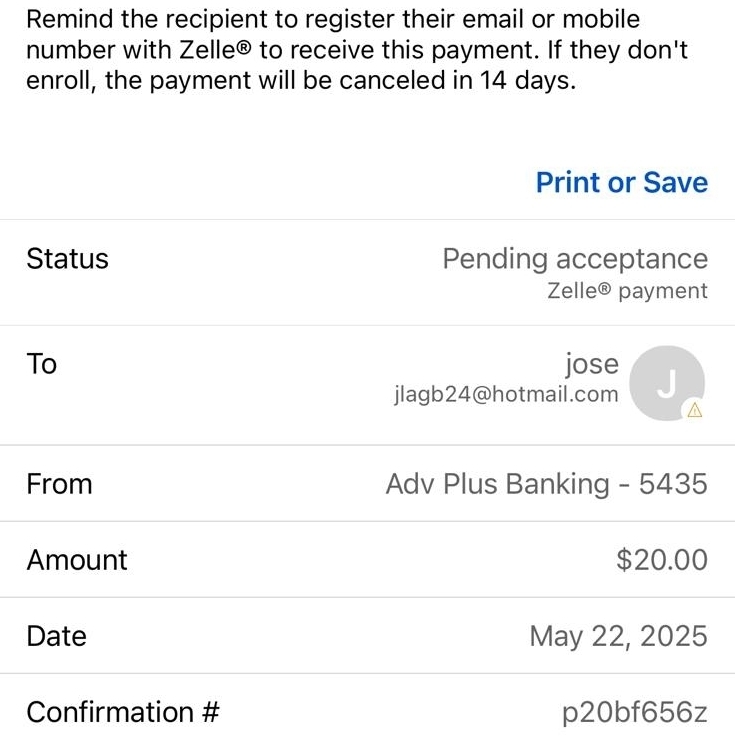
Task: Tap the May 22, 2025 date value
Action: [618, 636]
